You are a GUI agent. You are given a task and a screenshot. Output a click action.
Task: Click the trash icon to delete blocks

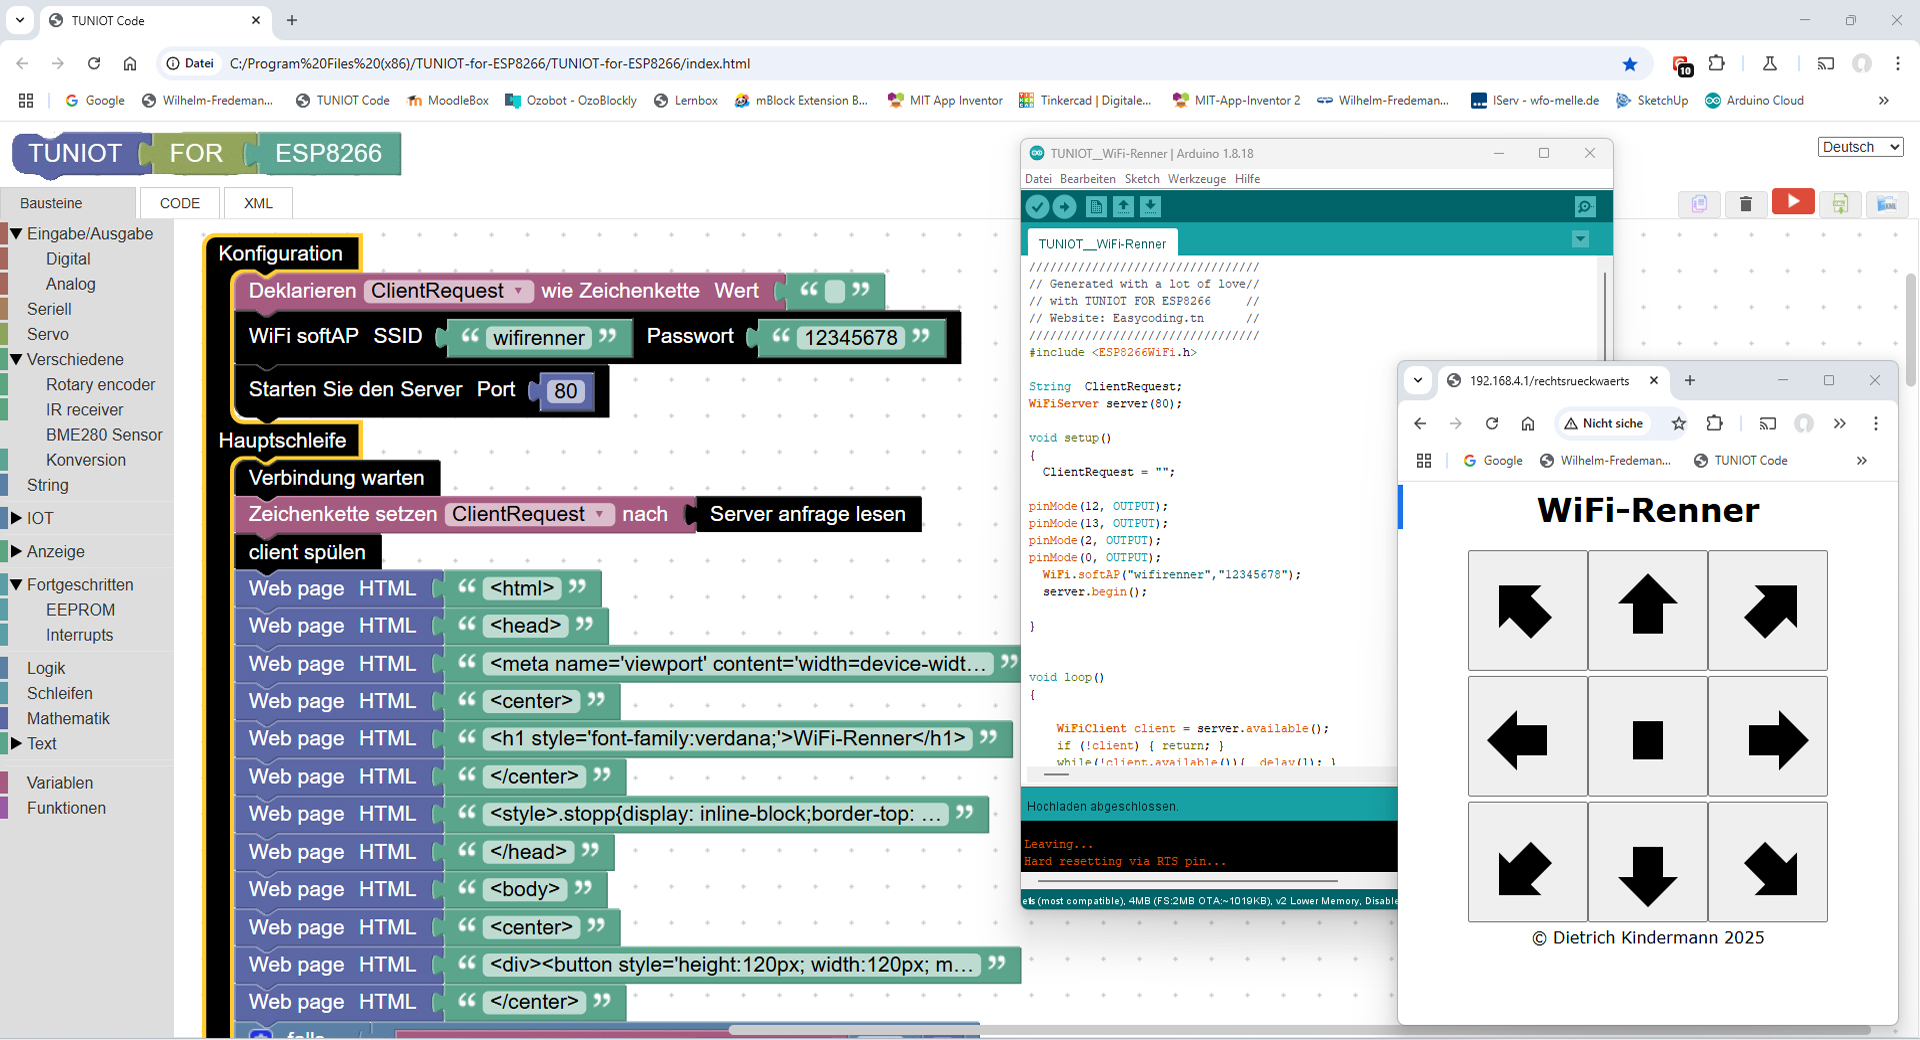coord(1746,204)
